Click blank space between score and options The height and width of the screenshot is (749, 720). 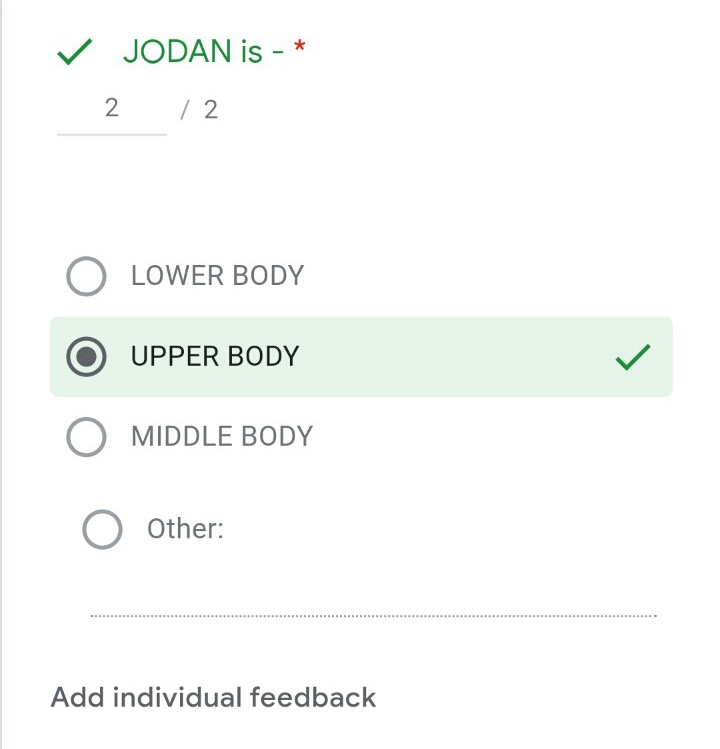point(360,190)
